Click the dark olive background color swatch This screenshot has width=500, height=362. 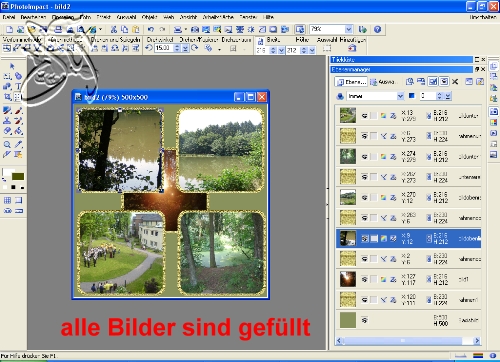point(18,176)
